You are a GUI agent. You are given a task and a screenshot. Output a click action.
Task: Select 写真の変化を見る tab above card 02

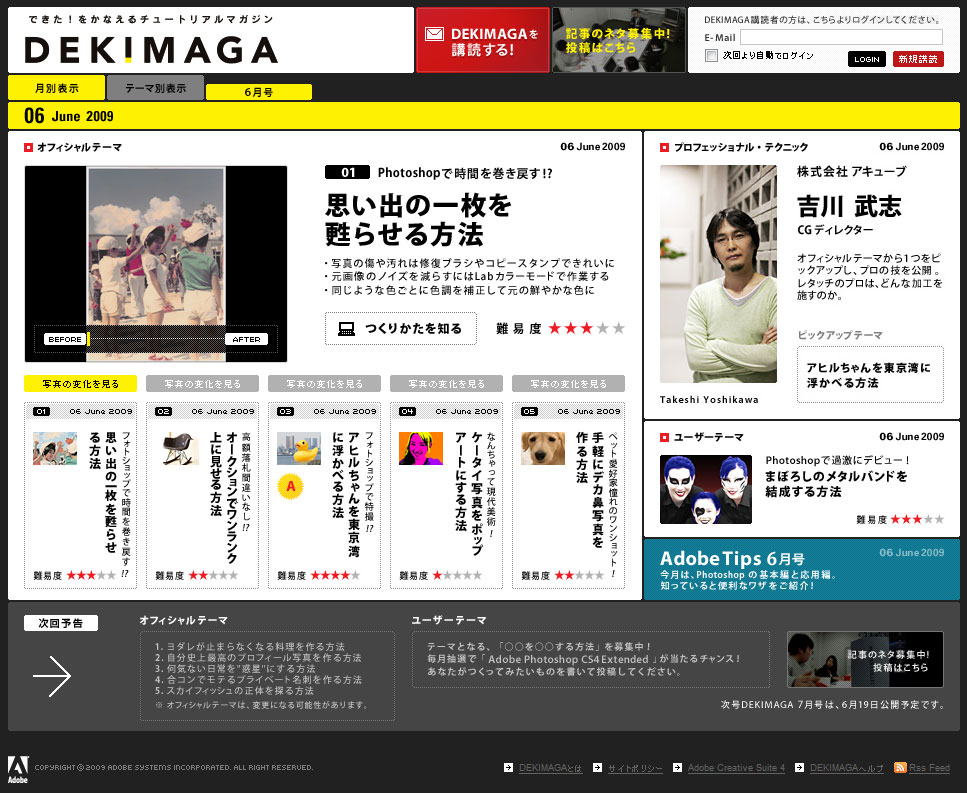[202, 384]
